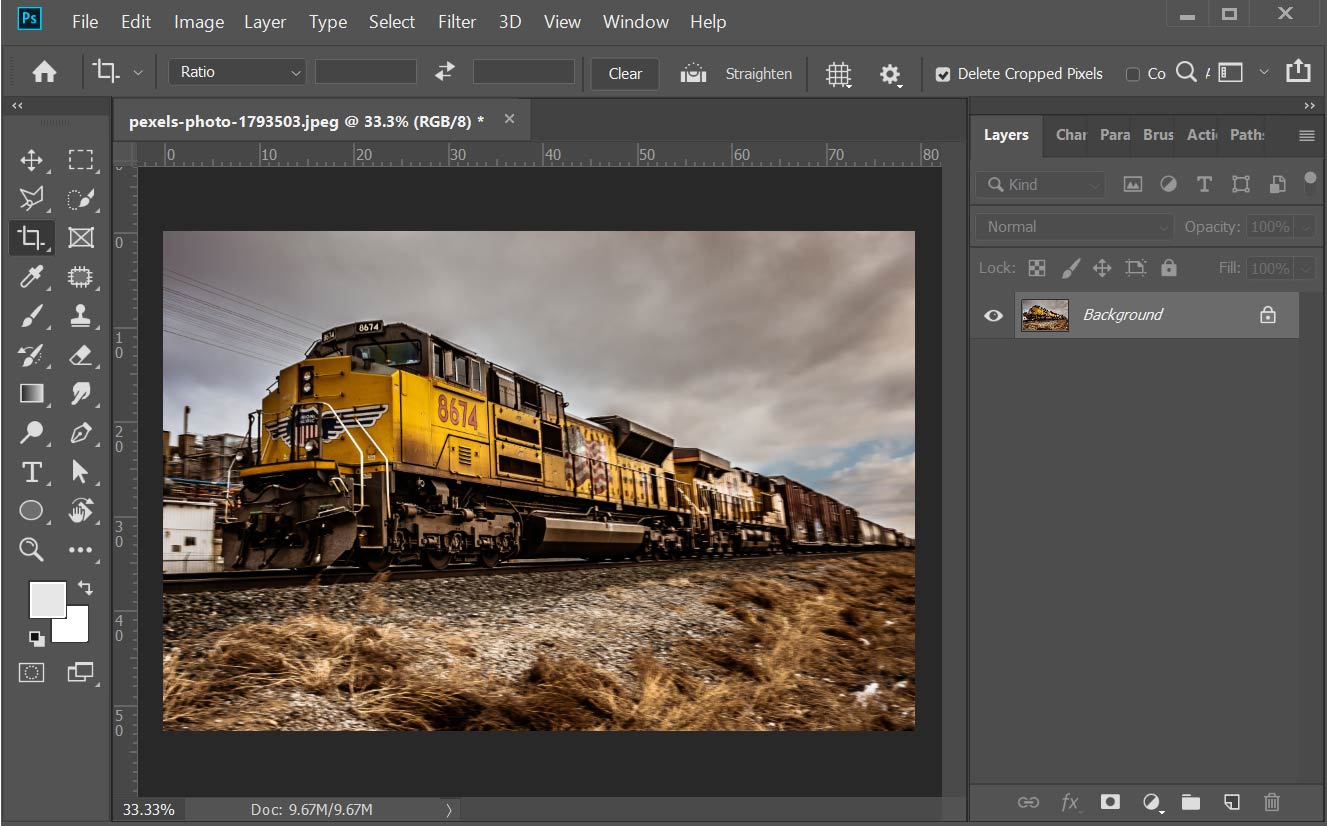Select the Zoom tool
This screenshot has height=826, width=1327.
pyautogui.click(x=31, y=549)
